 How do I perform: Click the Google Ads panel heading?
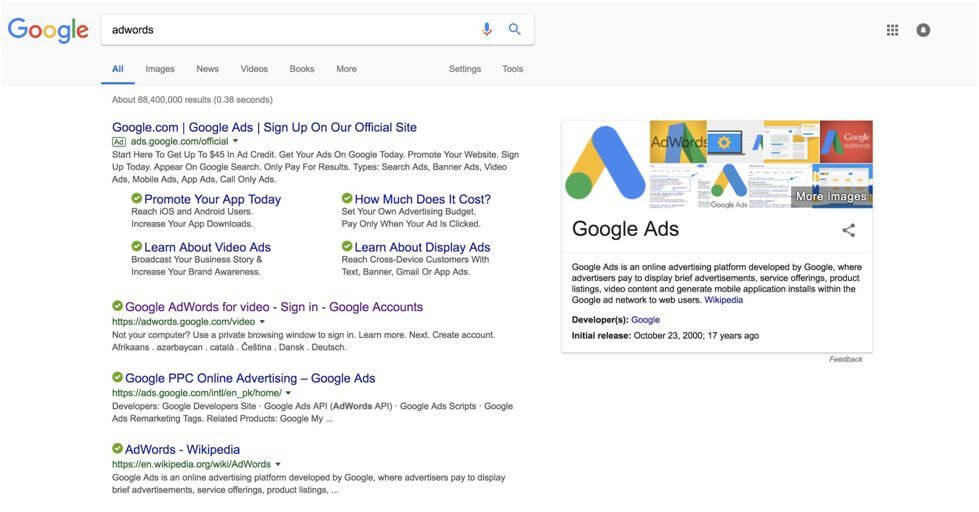[x=625, y=229]
